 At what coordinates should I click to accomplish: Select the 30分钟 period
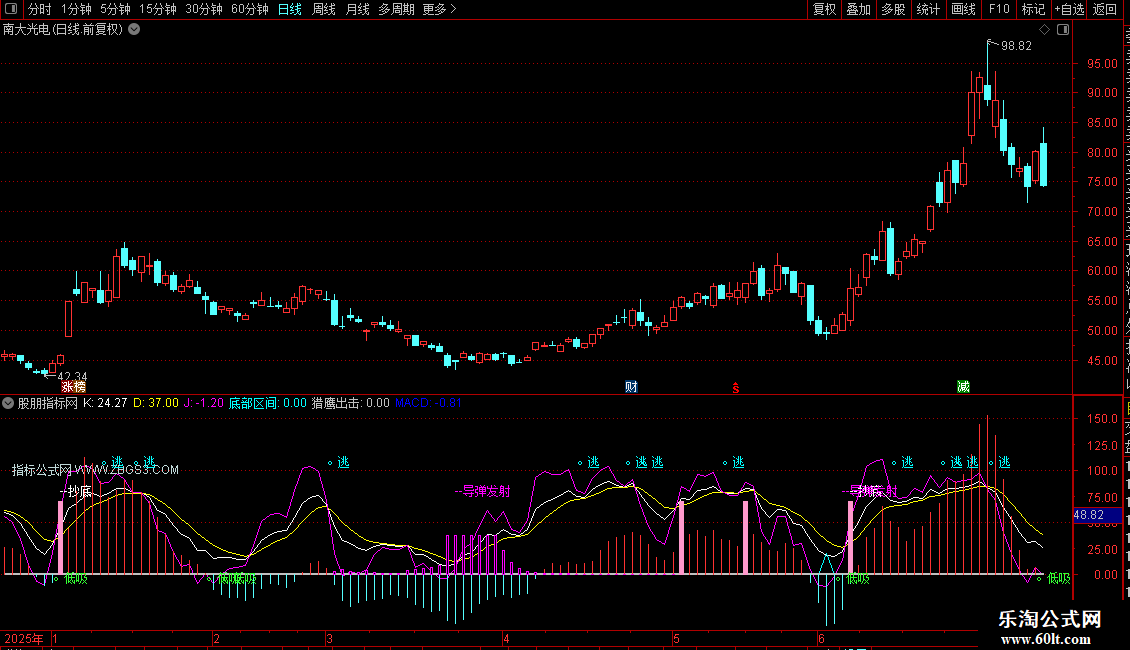204,9
